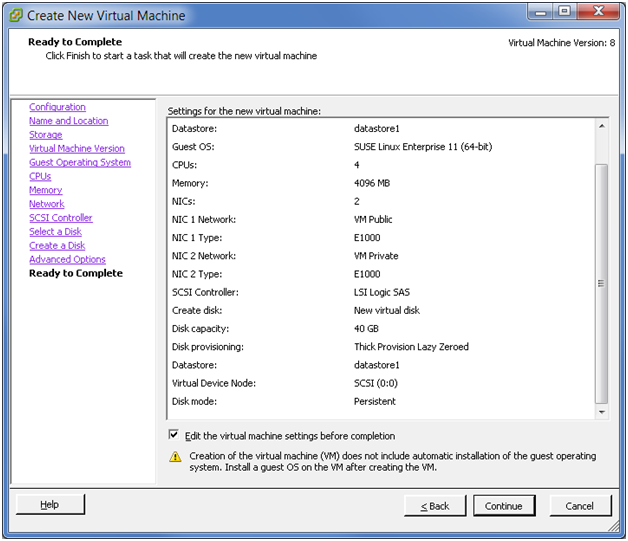Click the yellow warning triangle icon

tap(175, 457)
